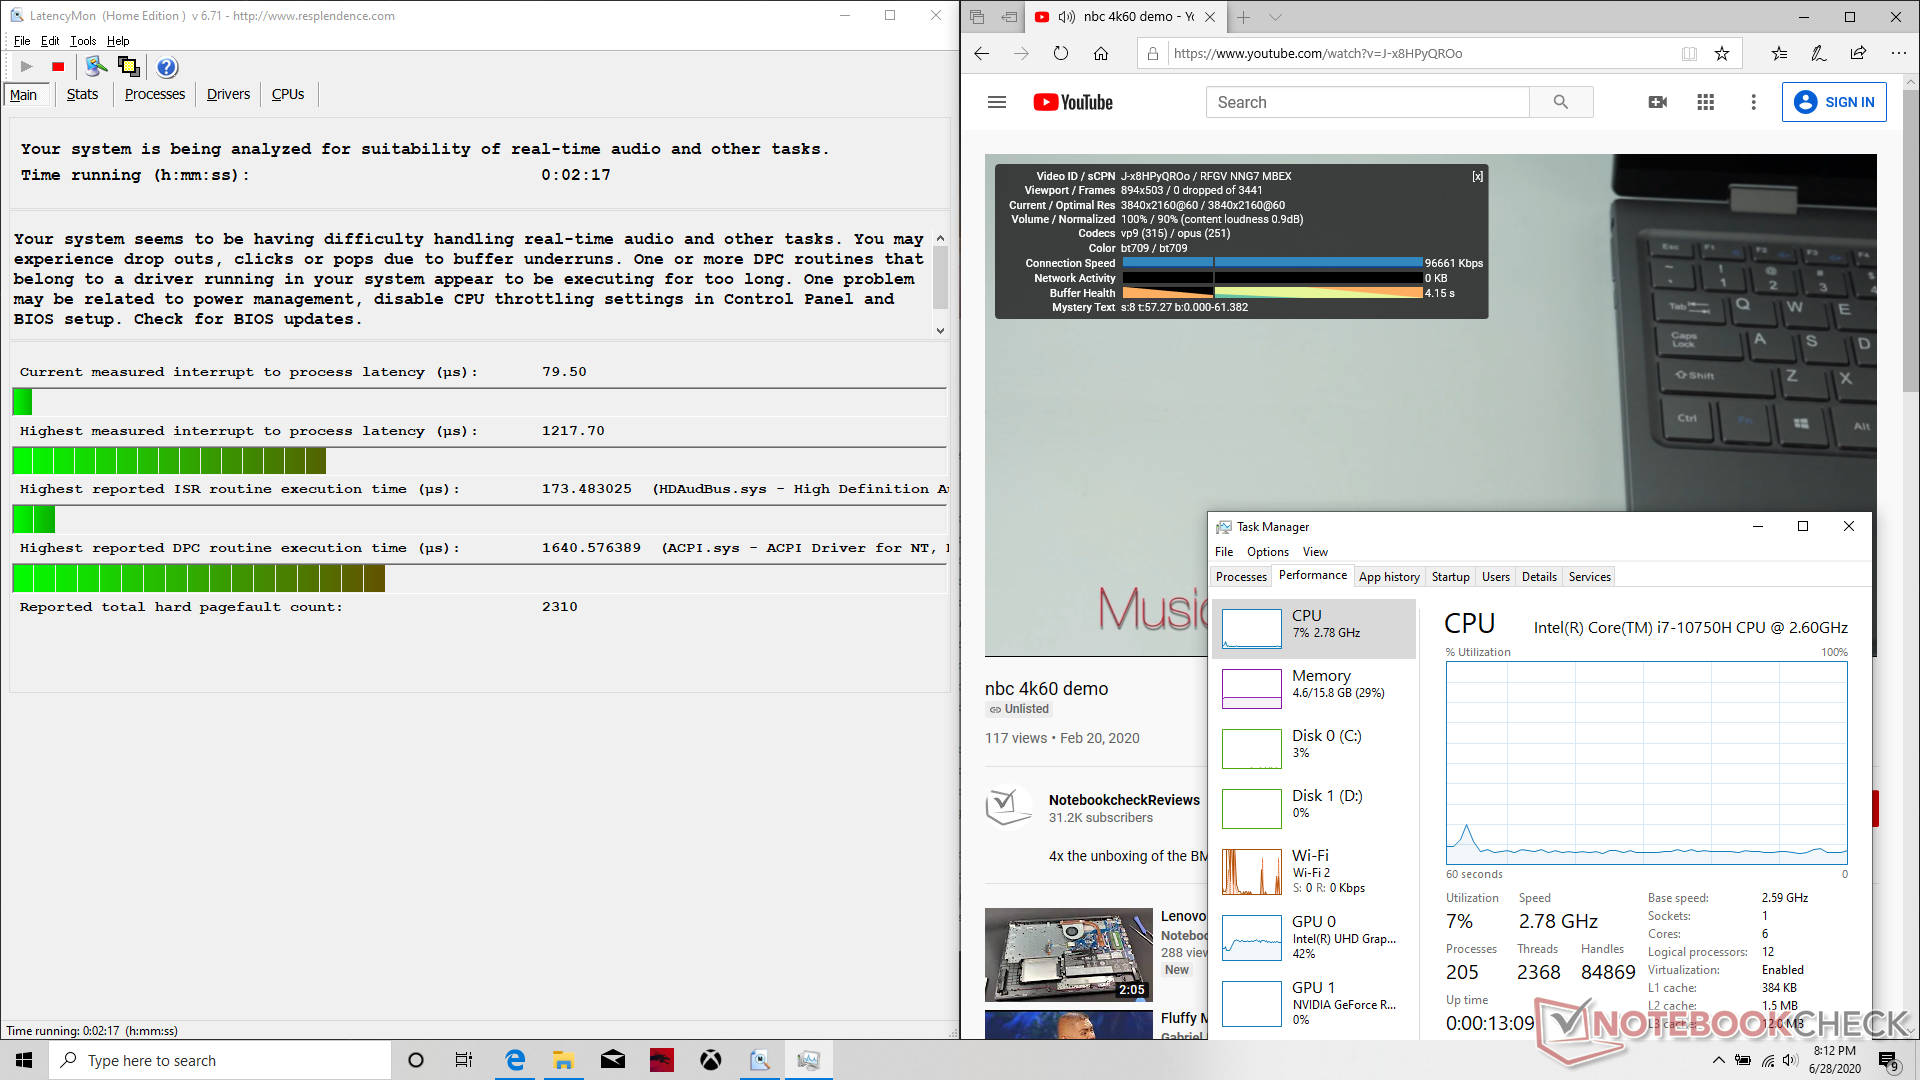Click the YouTube search magnifier button

1560,102
